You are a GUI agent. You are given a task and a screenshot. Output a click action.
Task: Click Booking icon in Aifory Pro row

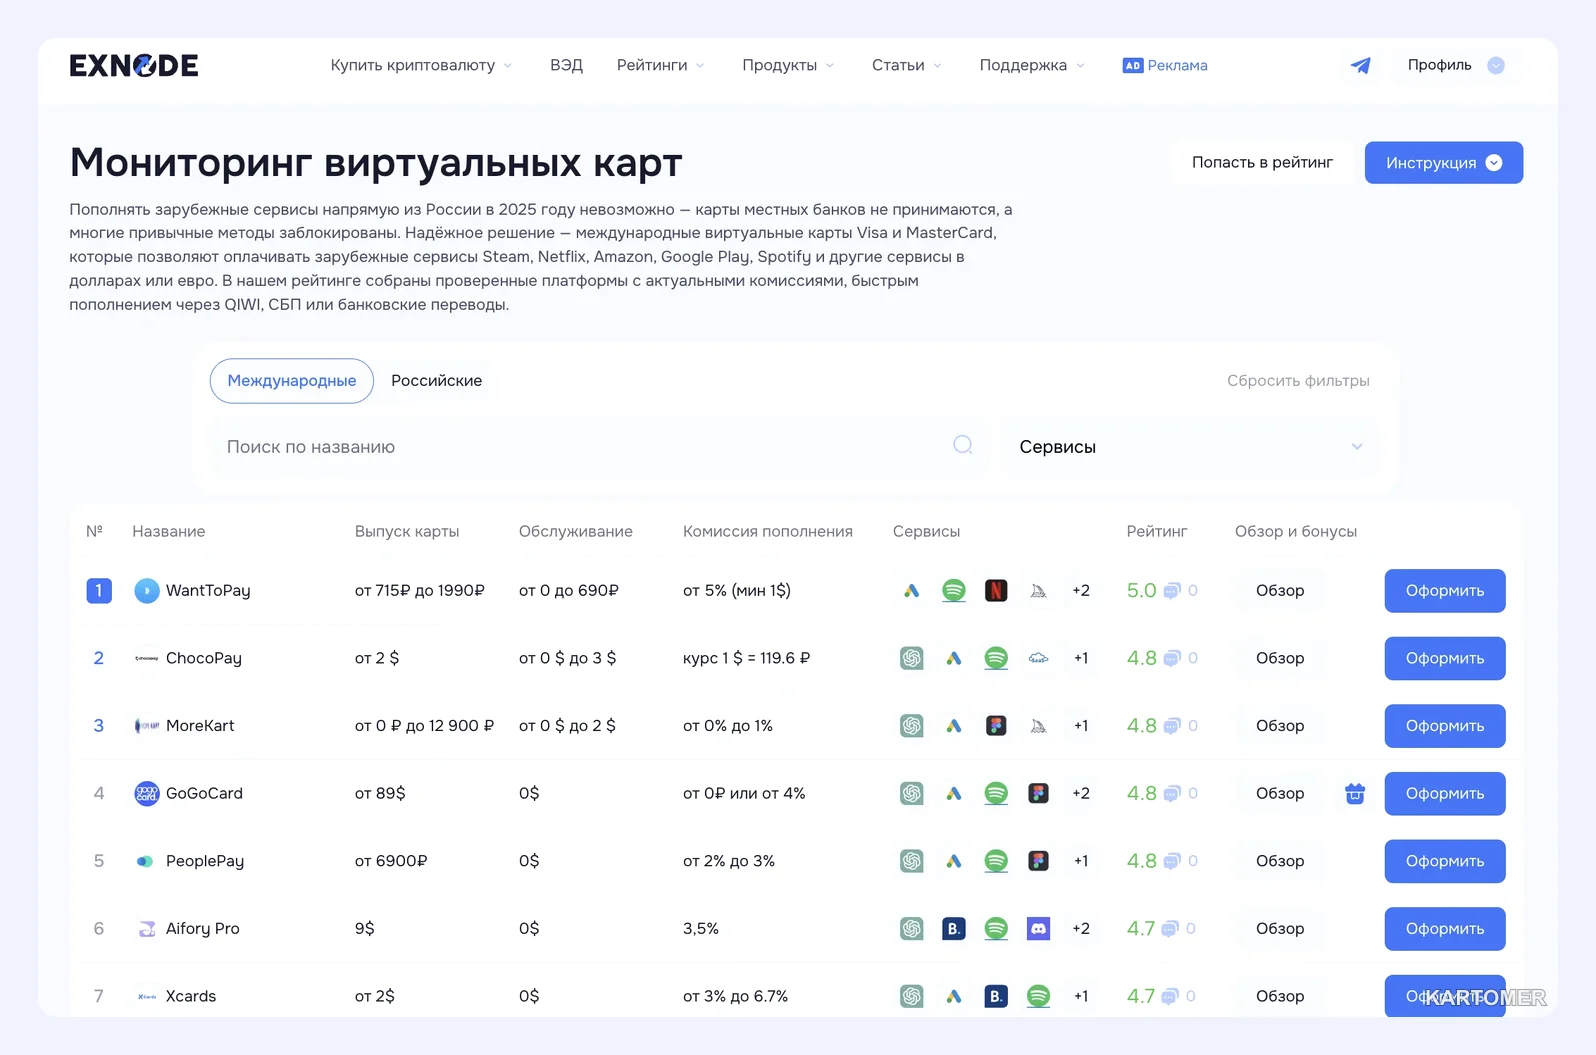pyautogui.click(x=954, y=928)
